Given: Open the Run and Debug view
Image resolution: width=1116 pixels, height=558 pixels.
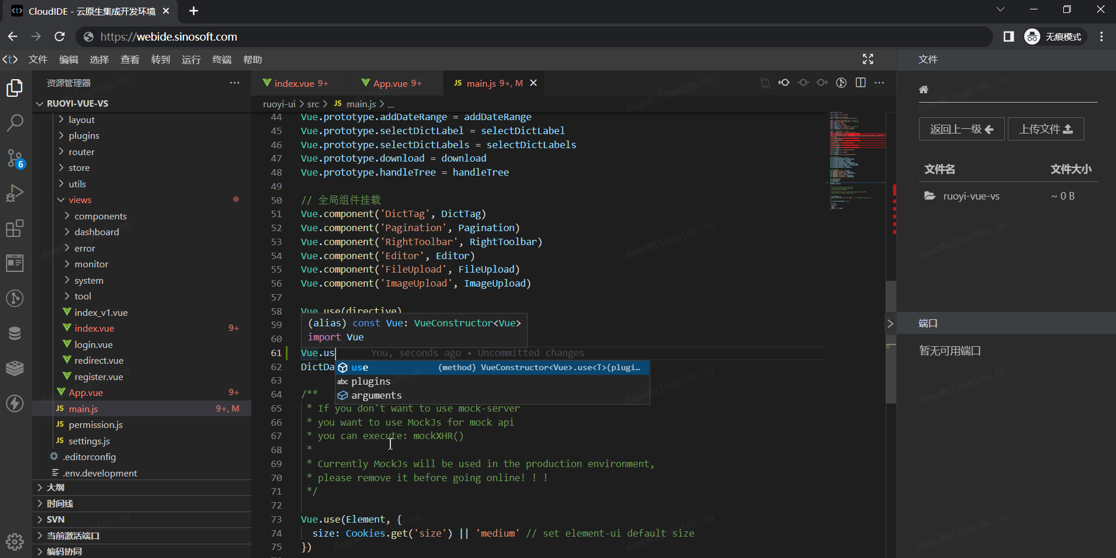Looking at the screenshot, I should tap(15, 193).
